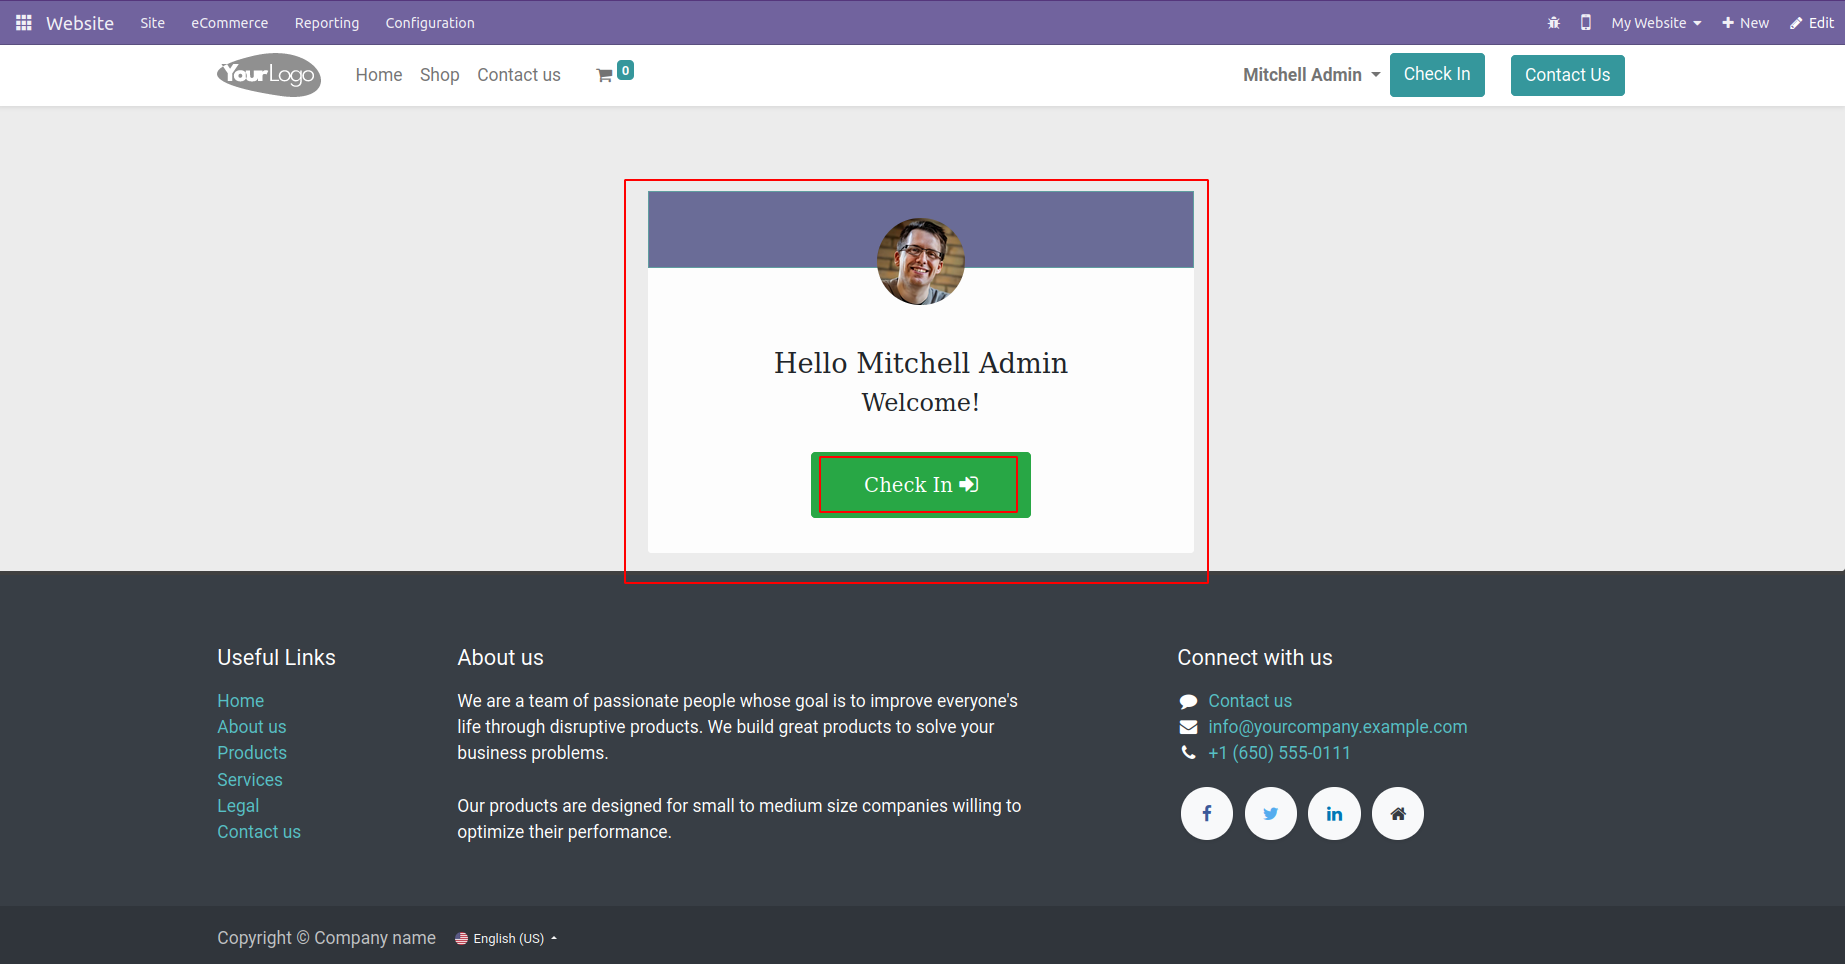Open the Configuration menu
Image resolution: width=1845 pixels, height=964 pixels.
click(x=430, y=23)
